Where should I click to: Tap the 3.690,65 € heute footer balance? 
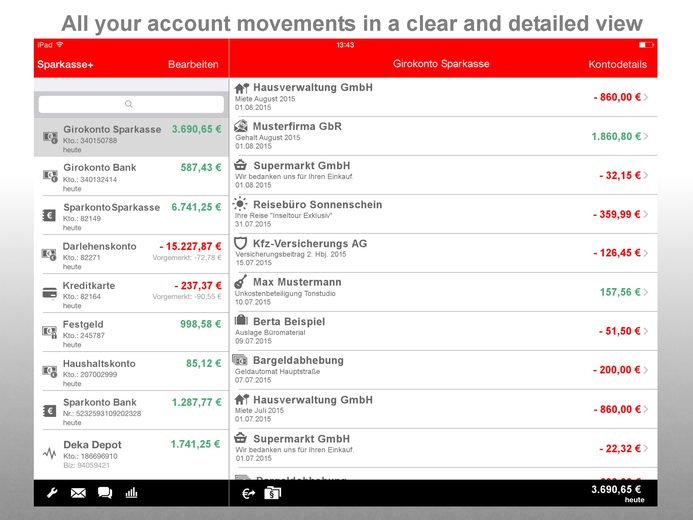(x=617, y=493)
